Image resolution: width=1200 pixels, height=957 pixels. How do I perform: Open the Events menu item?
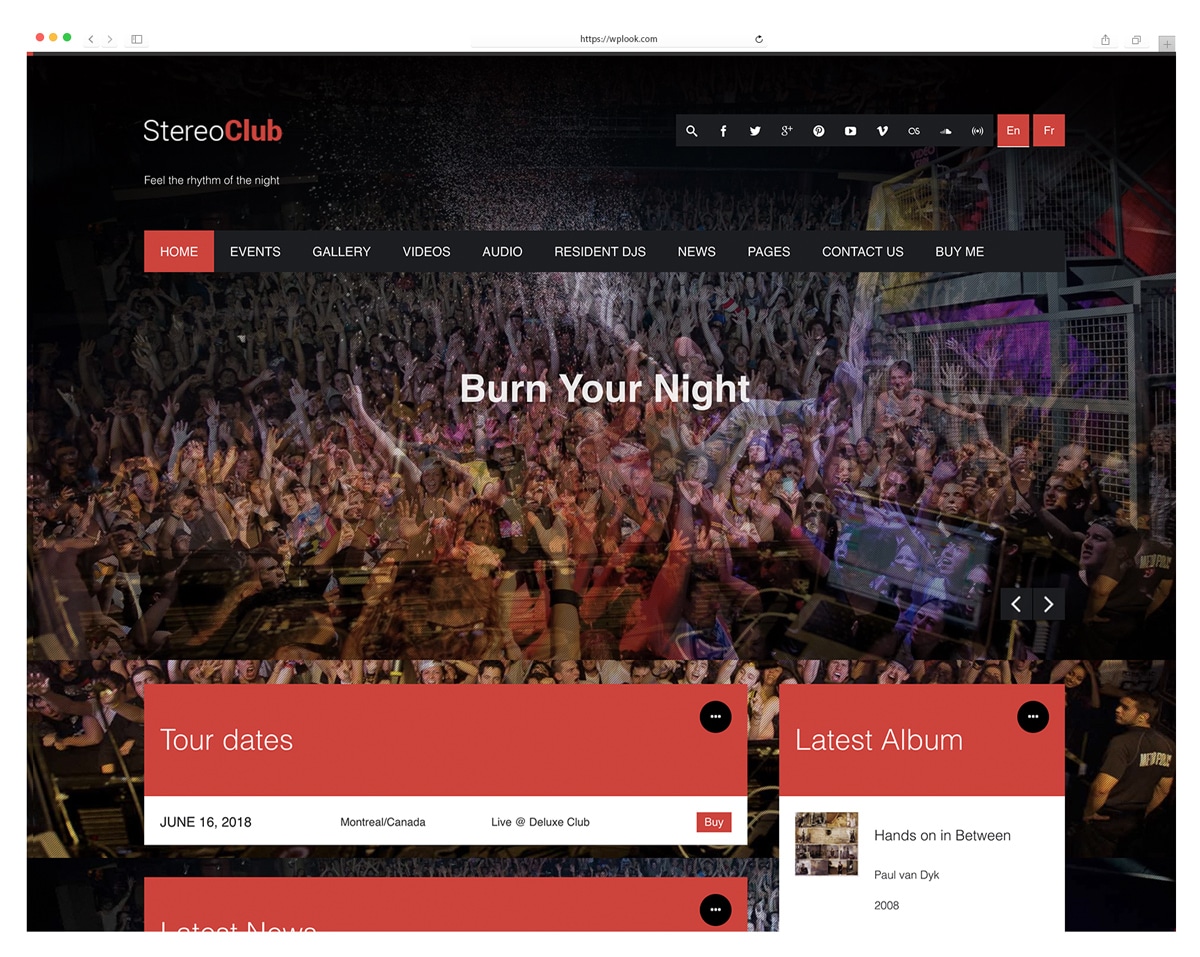tap(255, 252)
